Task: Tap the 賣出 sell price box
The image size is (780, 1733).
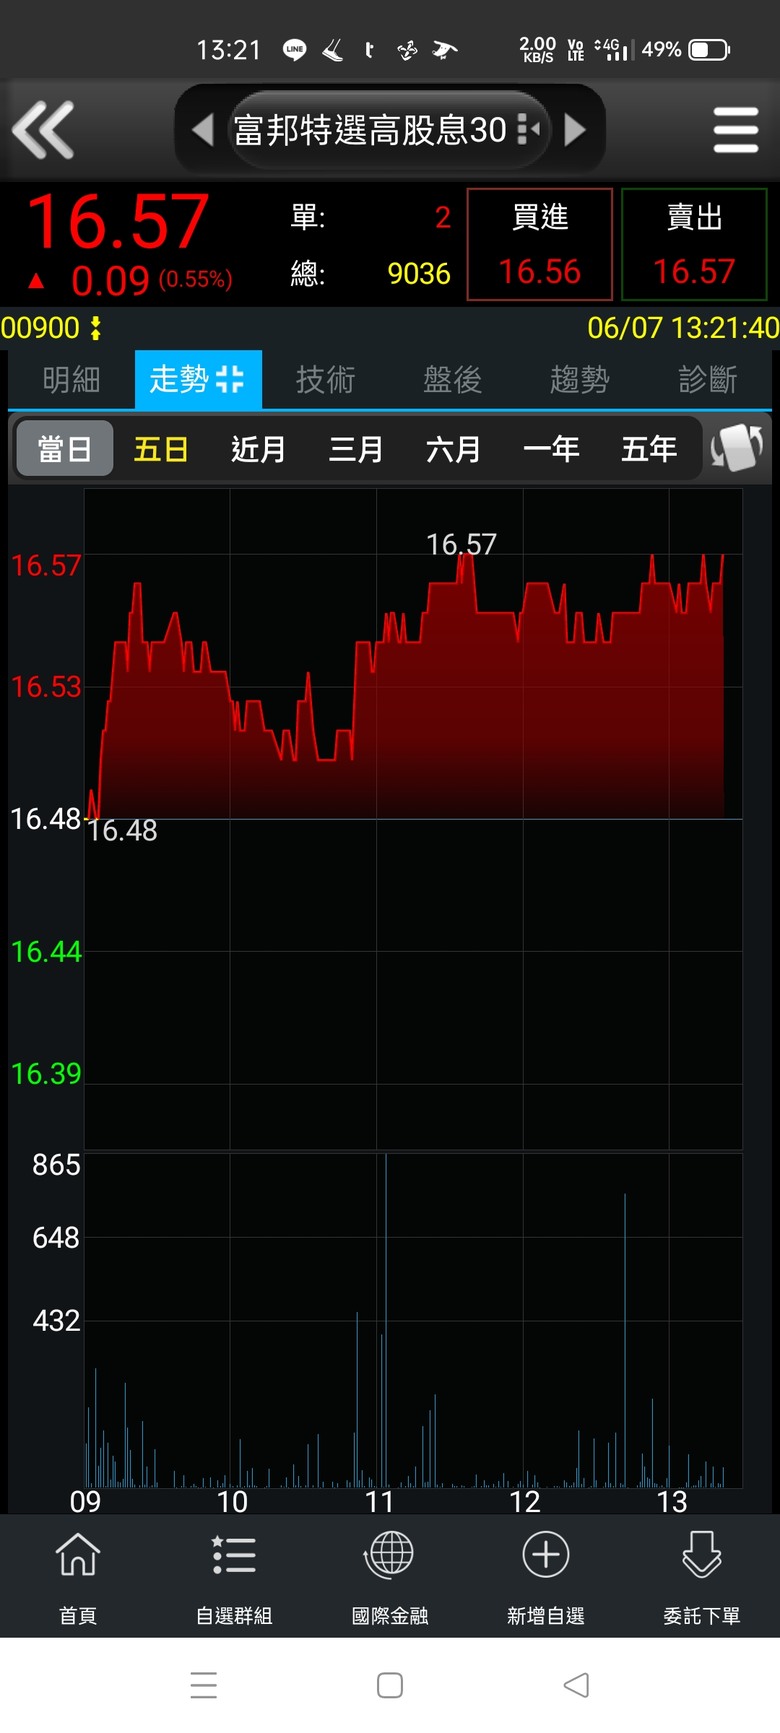Action: [694, 245]
